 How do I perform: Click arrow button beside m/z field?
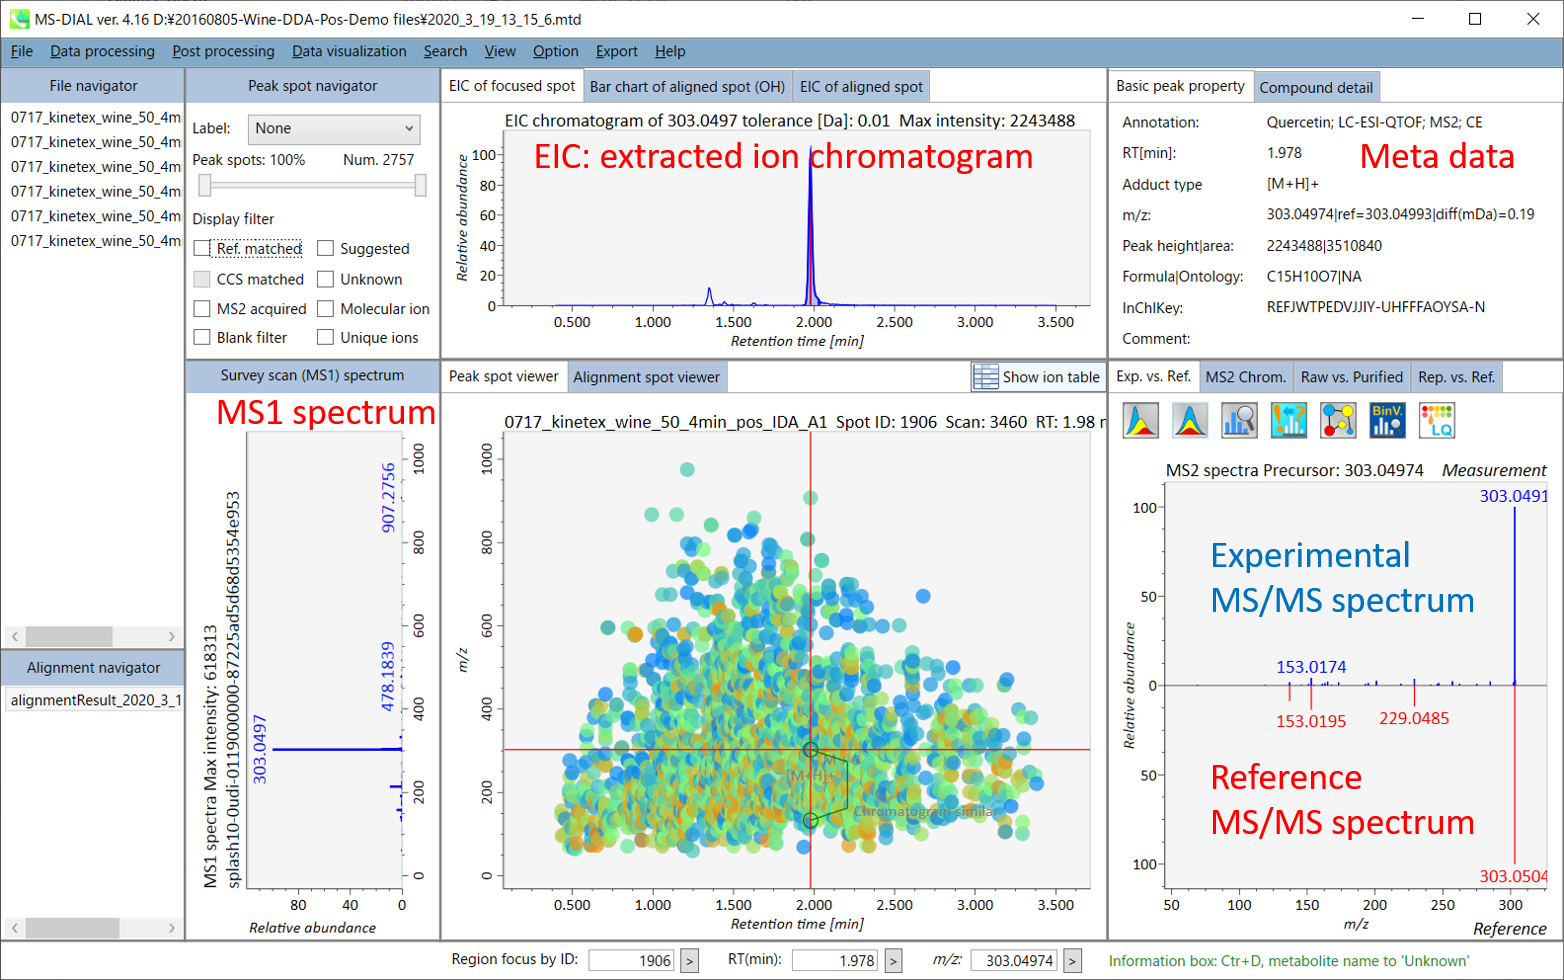1072,961
